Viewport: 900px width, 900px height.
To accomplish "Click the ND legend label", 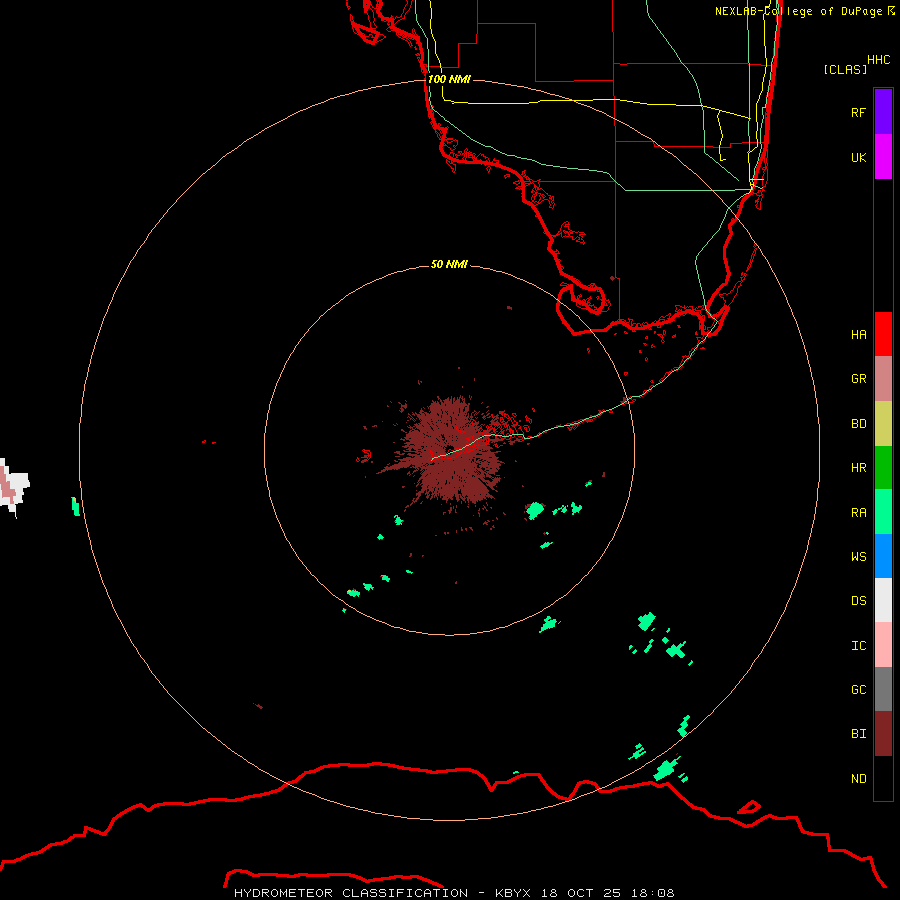I will pyautogui.click(x=858, y=778).
